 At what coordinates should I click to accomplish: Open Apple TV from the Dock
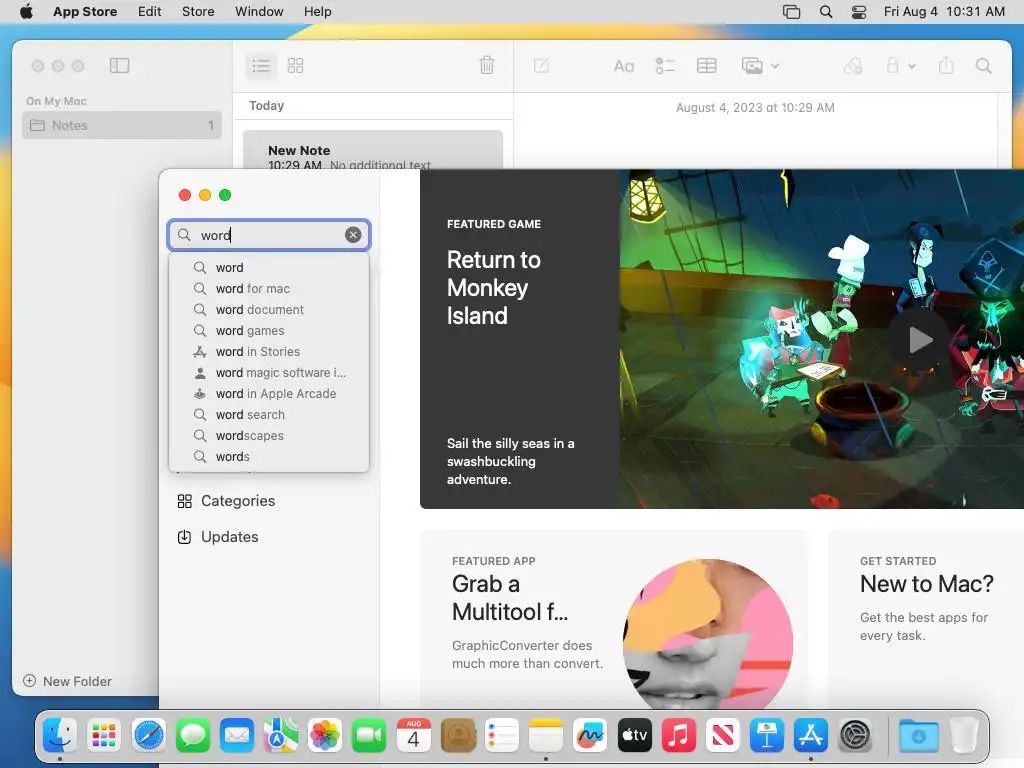pos(634,735)
